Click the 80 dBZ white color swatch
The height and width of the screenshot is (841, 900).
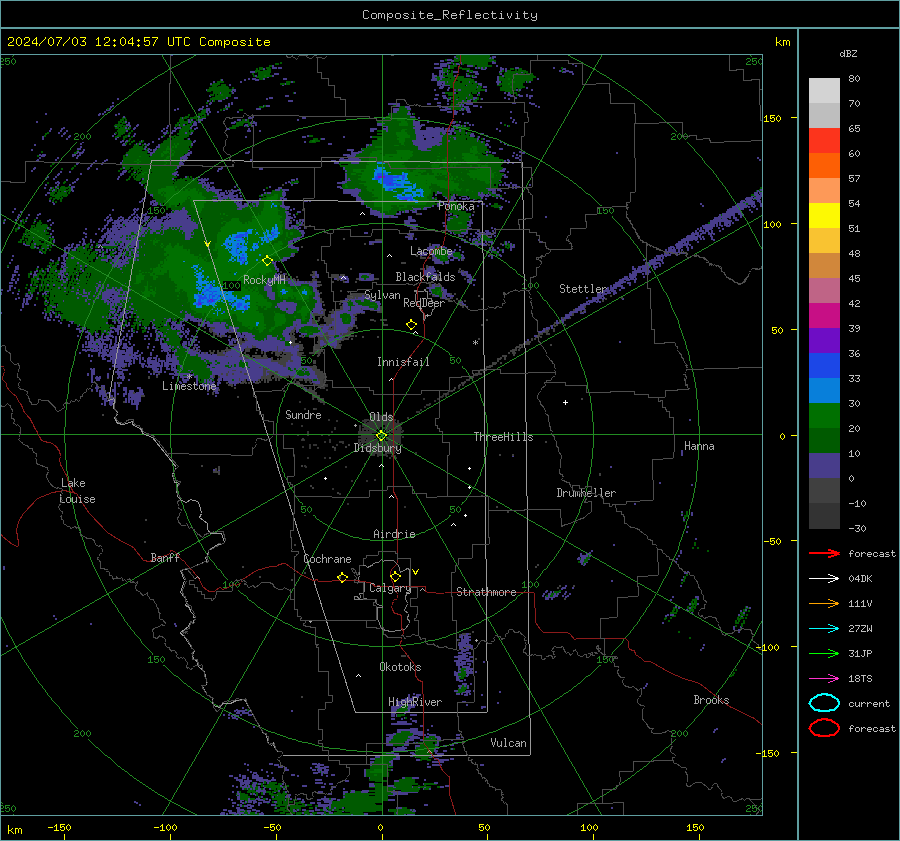pos(824,90)
